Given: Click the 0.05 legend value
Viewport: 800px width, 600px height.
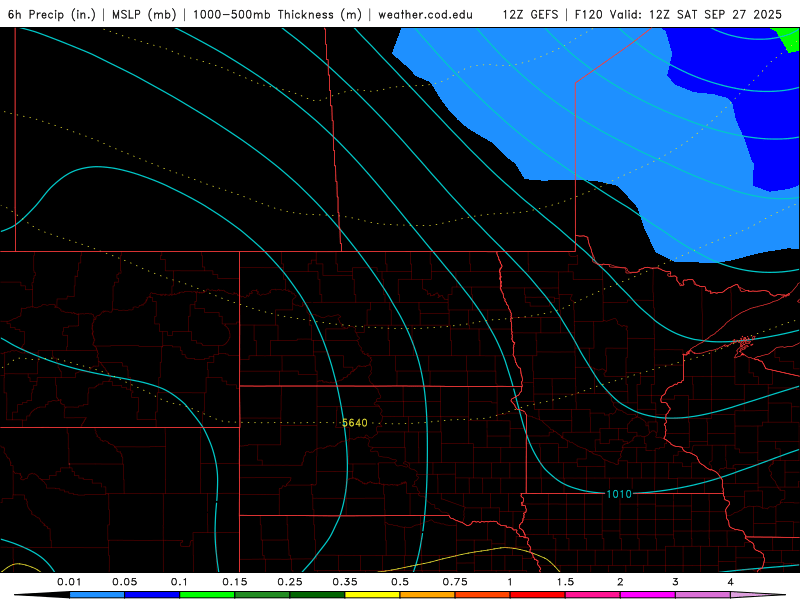Looking at the screenshot, I should point(124,582).
